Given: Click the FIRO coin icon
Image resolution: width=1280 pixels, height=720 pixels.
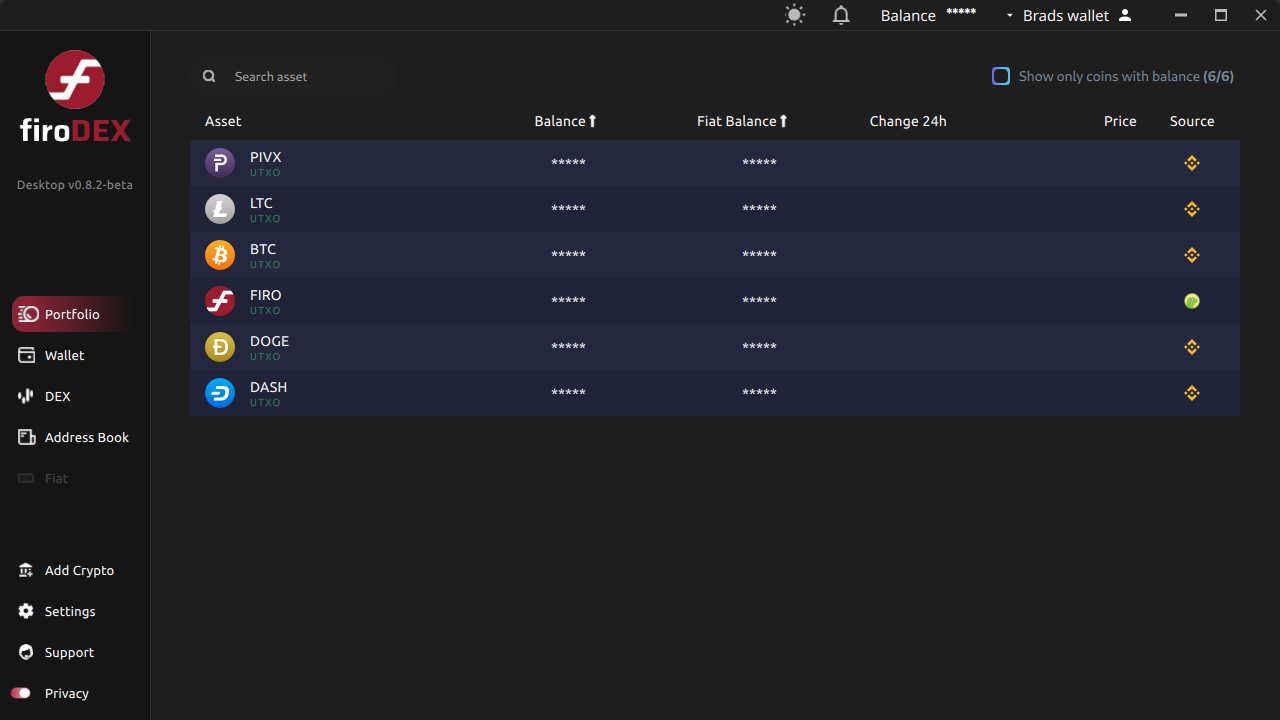Looking at the screenshot, I should (220, 301).
